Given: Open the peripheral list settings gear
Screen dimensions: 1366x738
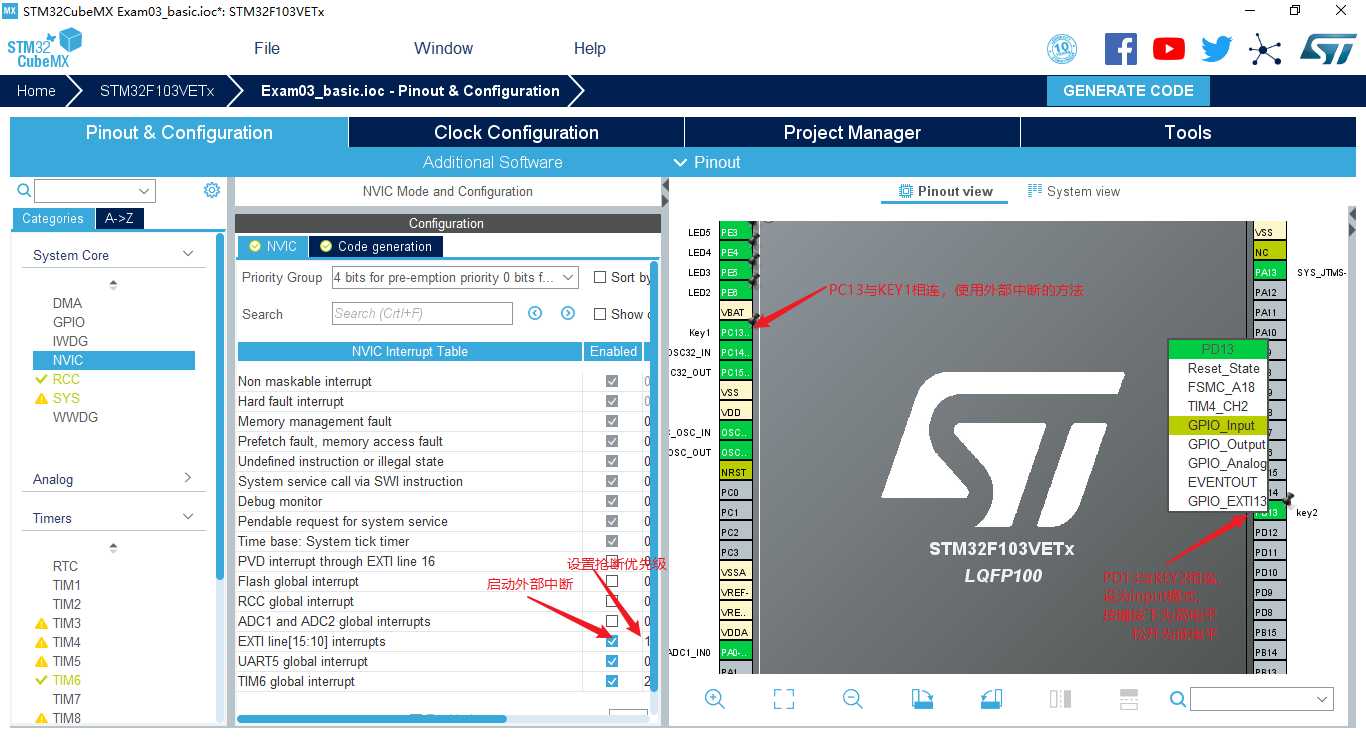Looking at the screenshot, I should [212, 190].
